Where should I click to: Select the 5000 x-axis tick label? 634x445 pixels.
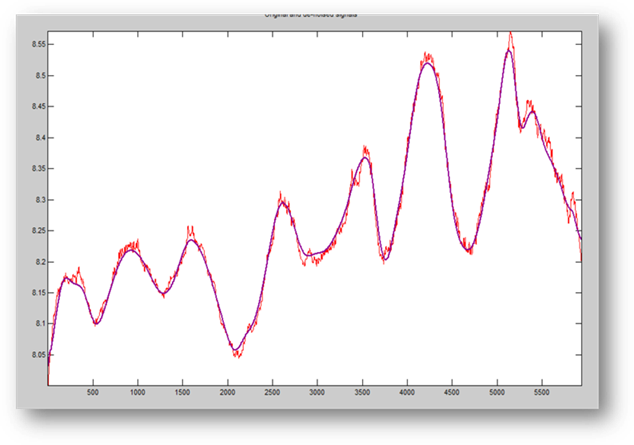pyautogui.click(x=497, y=392)
